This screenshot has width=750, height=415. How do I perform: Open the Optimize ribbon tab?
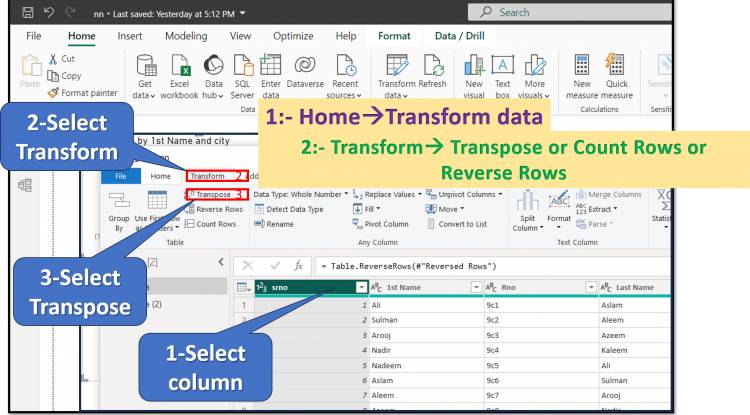pyautogui.click(x=293, y=36)
